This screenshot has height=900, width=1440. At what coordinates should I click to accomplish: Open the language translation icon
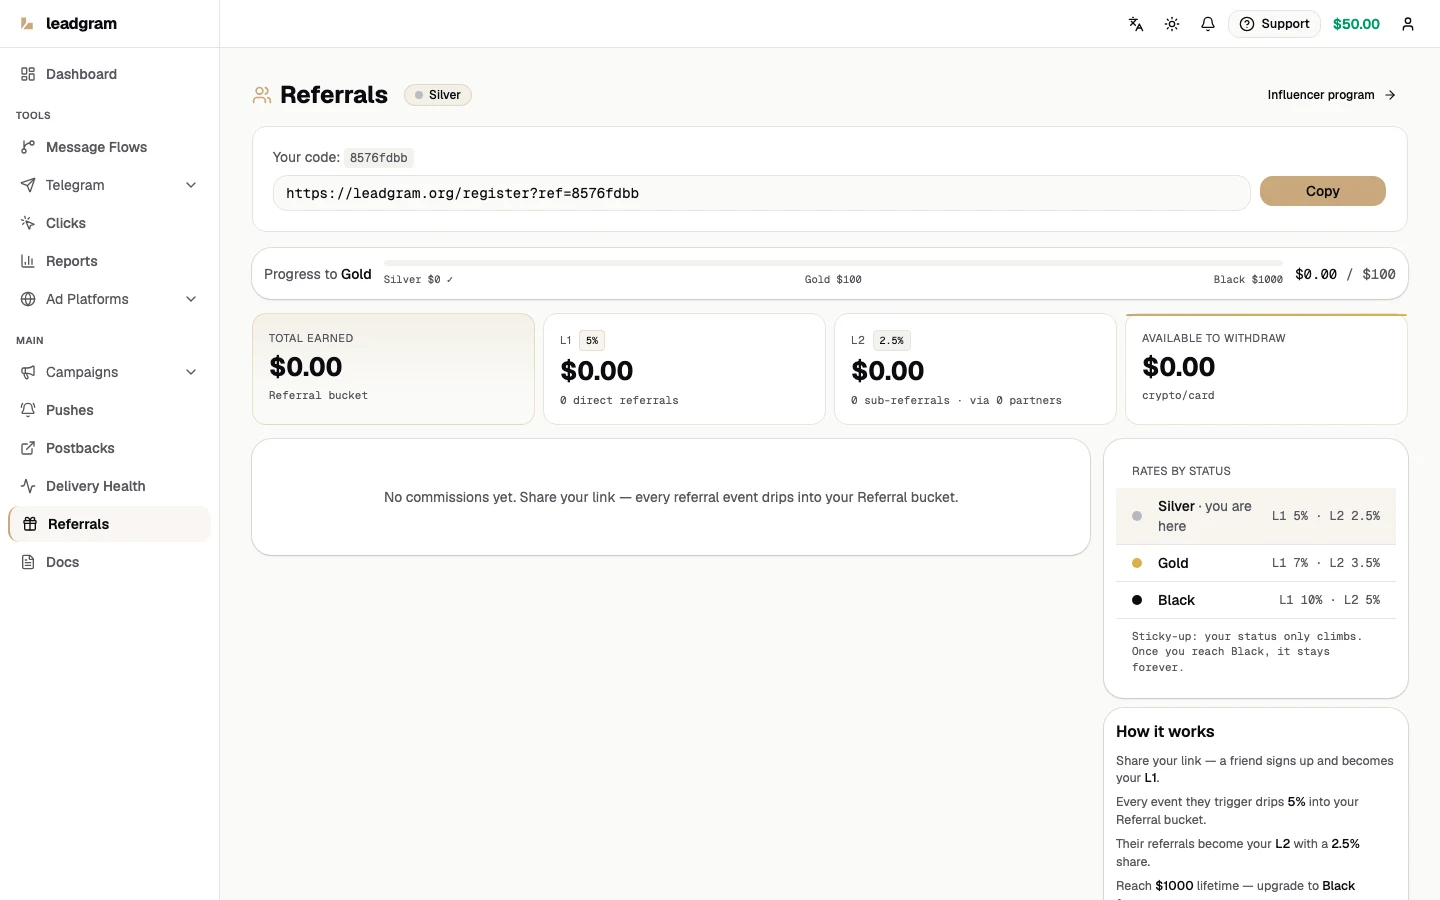[1136, 24]
